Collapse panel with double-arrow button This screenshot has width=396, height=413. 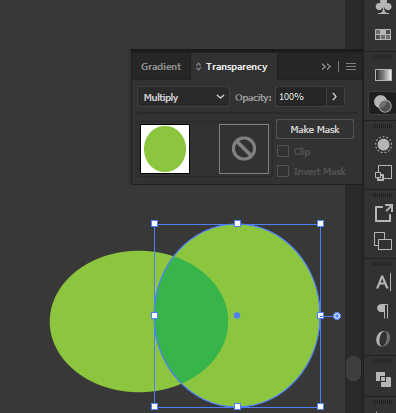(x=326, y=67)
